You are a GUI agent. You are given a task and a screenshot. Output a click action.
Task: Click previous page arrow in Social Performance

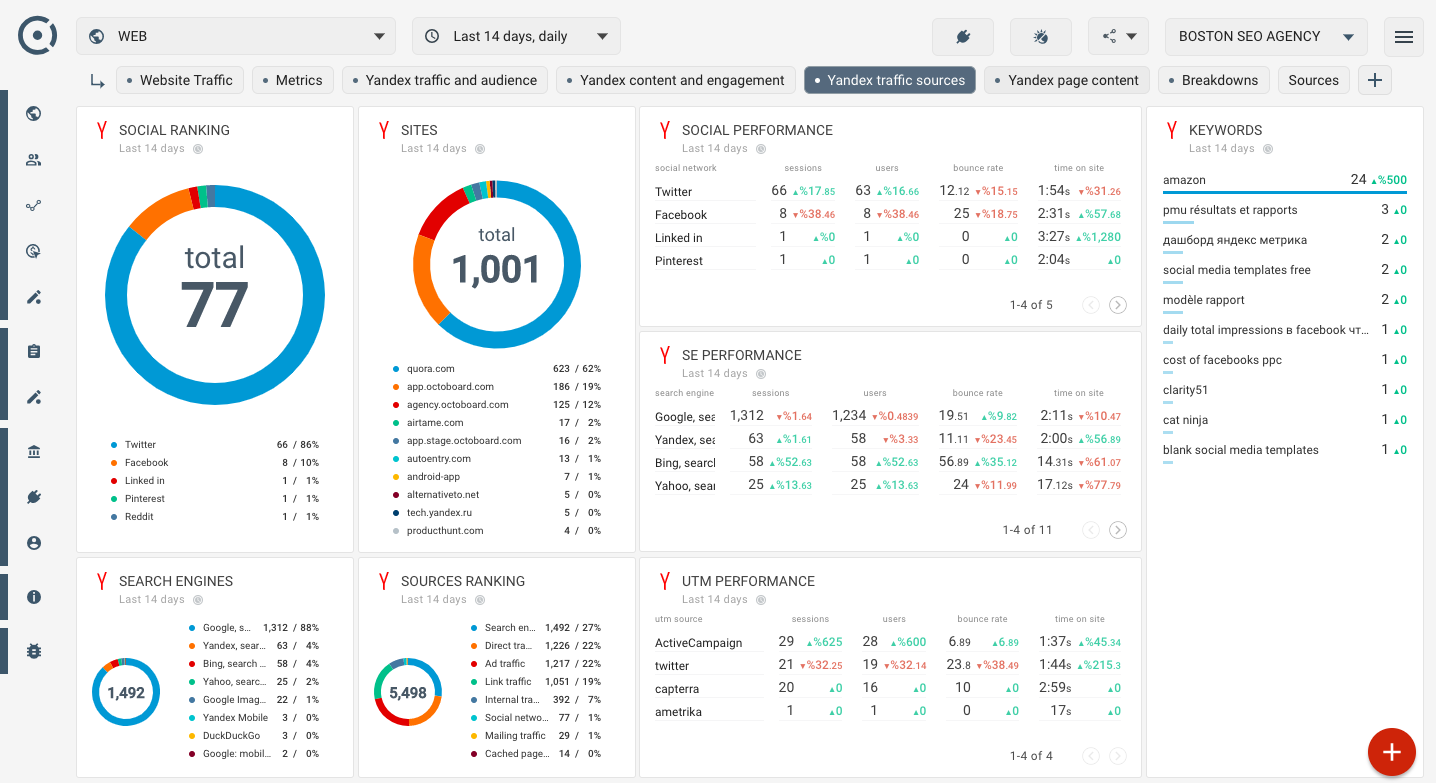pos(1091,305)
